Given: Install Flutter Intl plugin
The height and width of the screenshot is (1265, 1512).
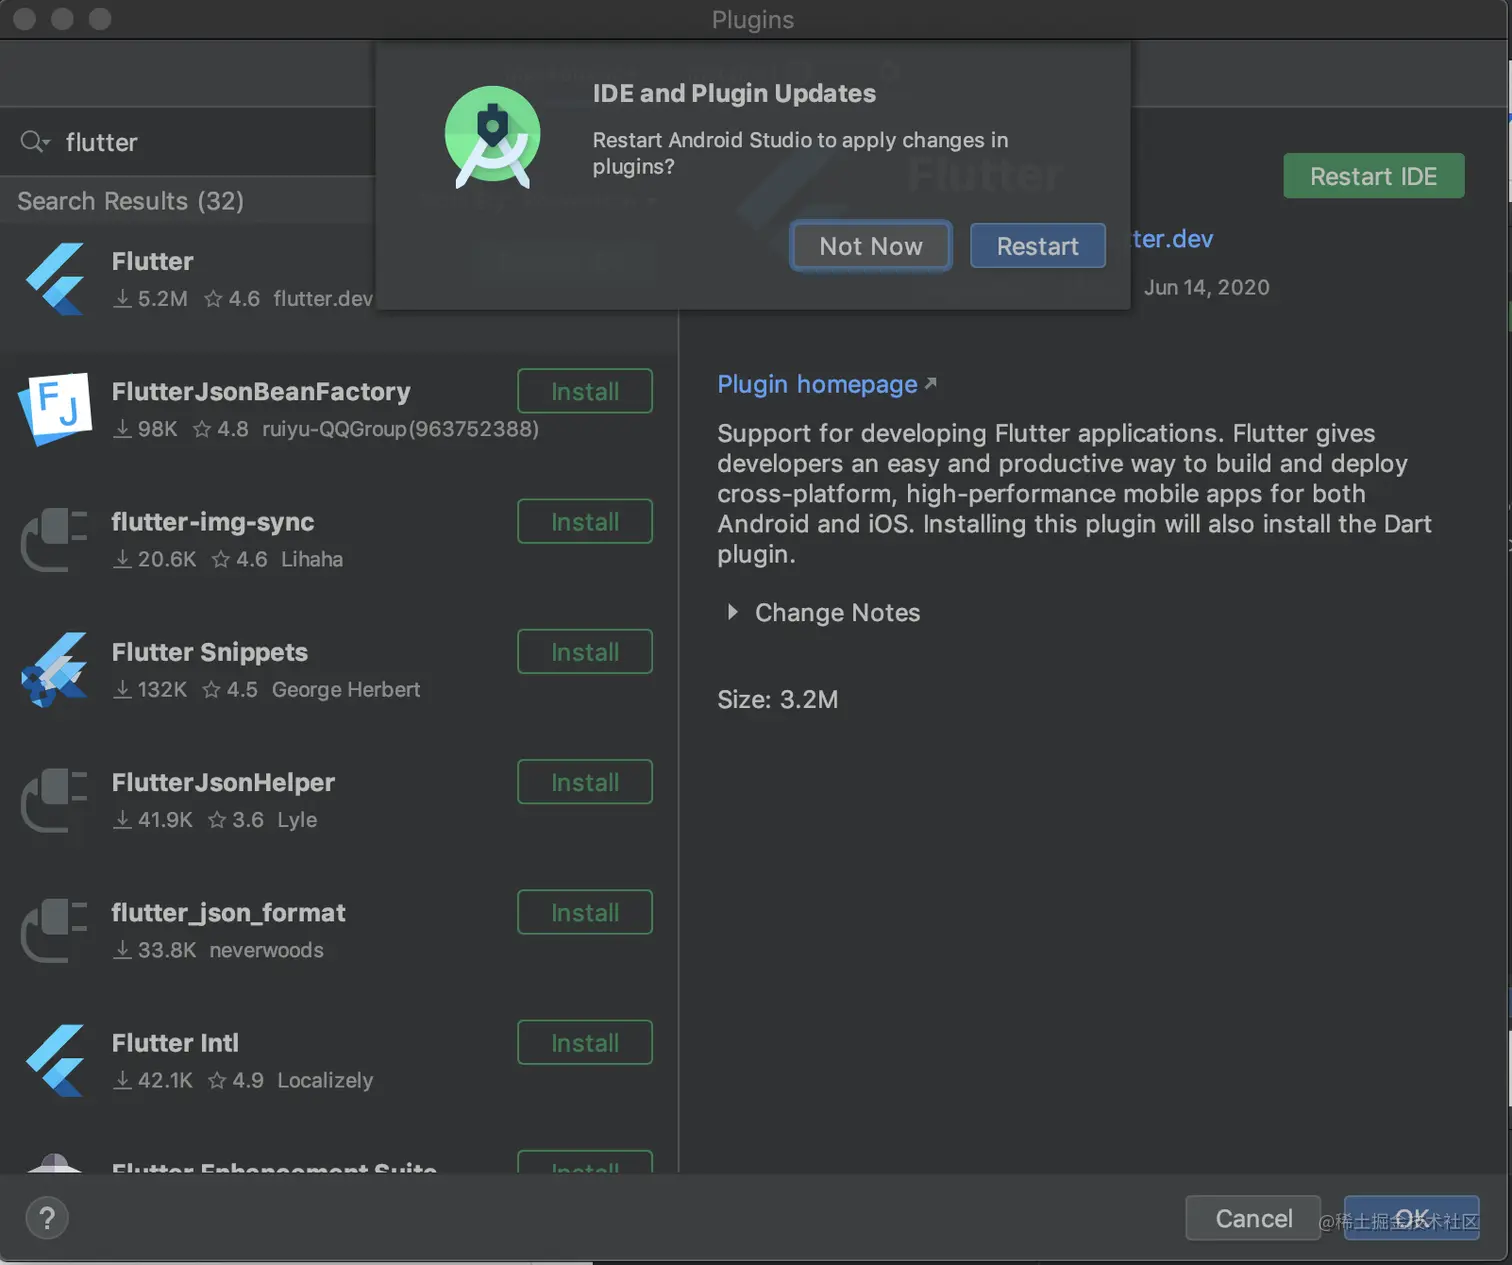Looking at the screenshot, I should click(585, 1043).
